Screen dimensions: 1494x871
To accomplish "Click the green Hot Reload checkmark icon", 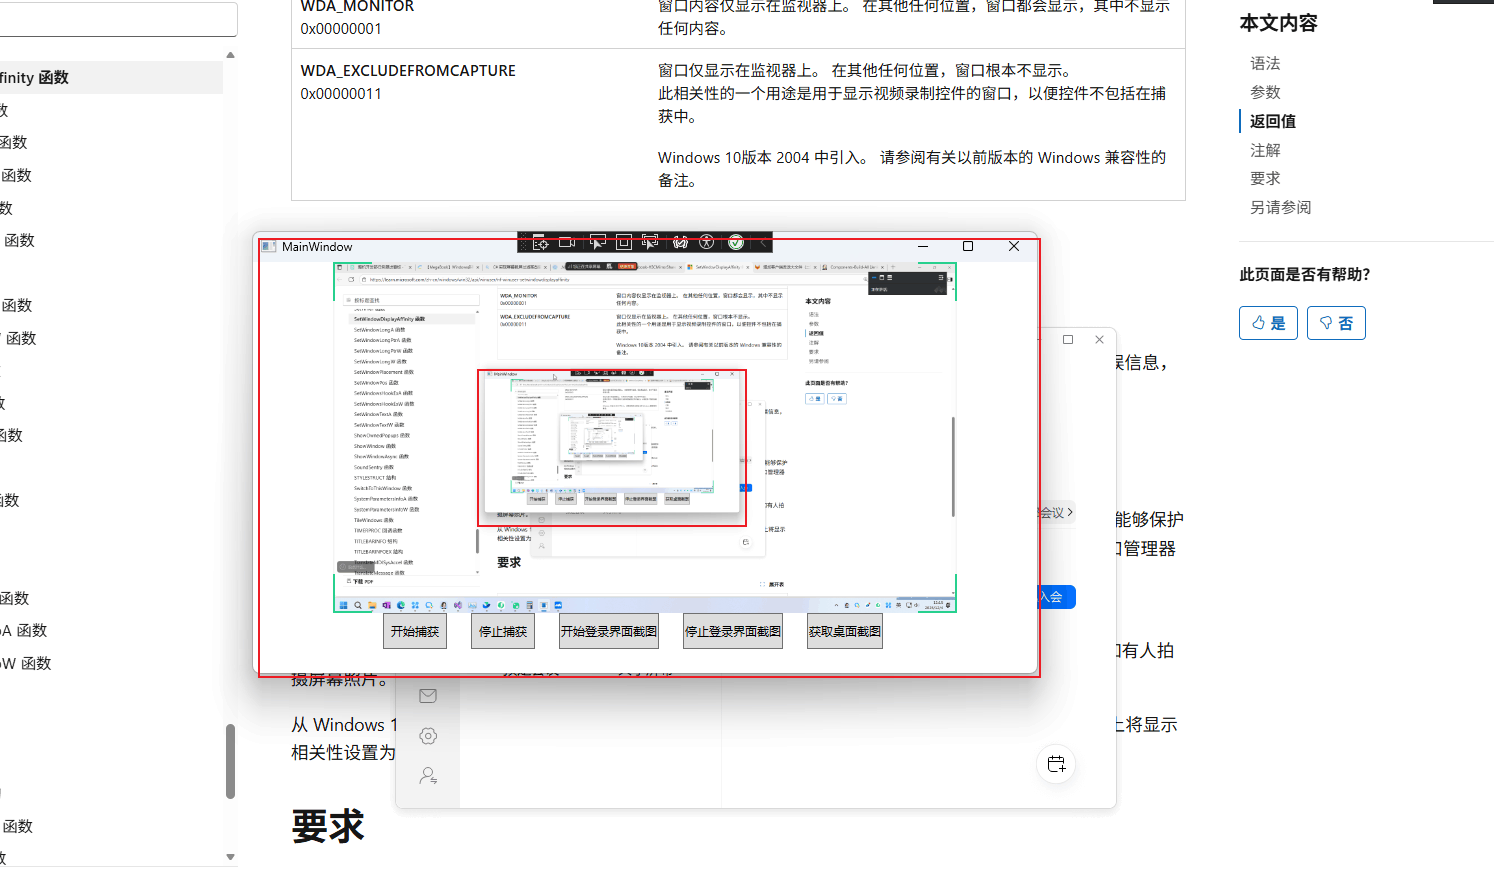I will 736,242.
